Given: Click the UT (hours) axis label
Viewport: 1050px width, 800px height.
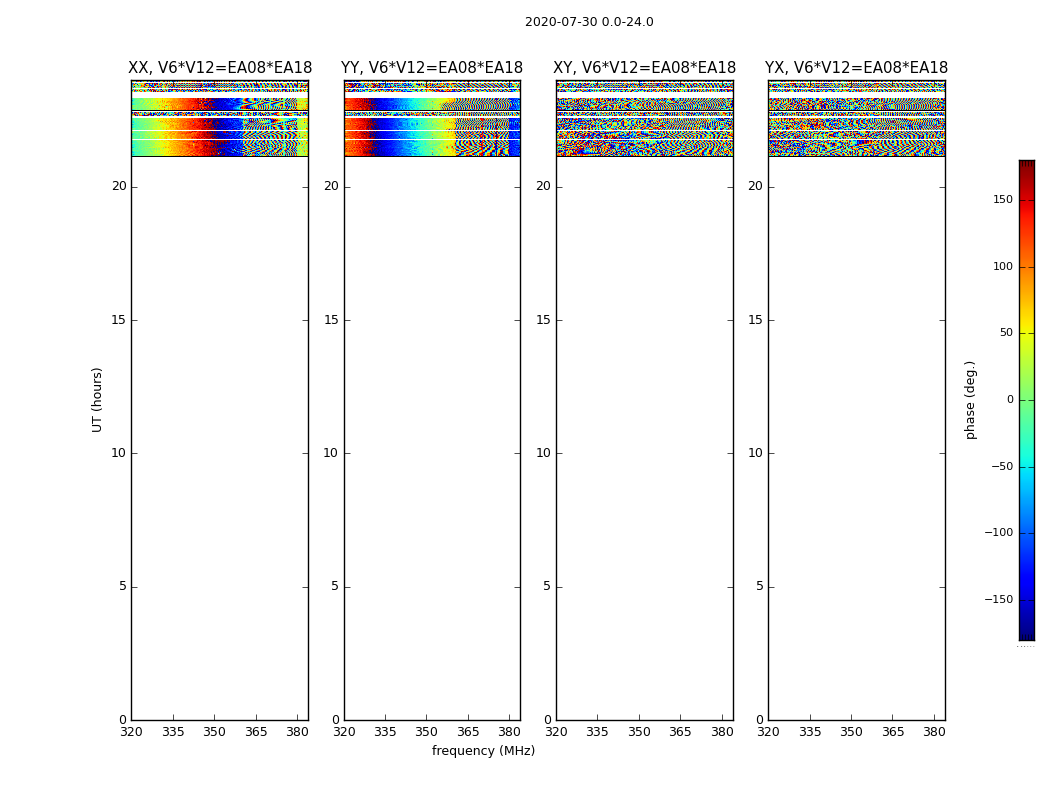Looking at the screenshot, I should tap(98, 399).
